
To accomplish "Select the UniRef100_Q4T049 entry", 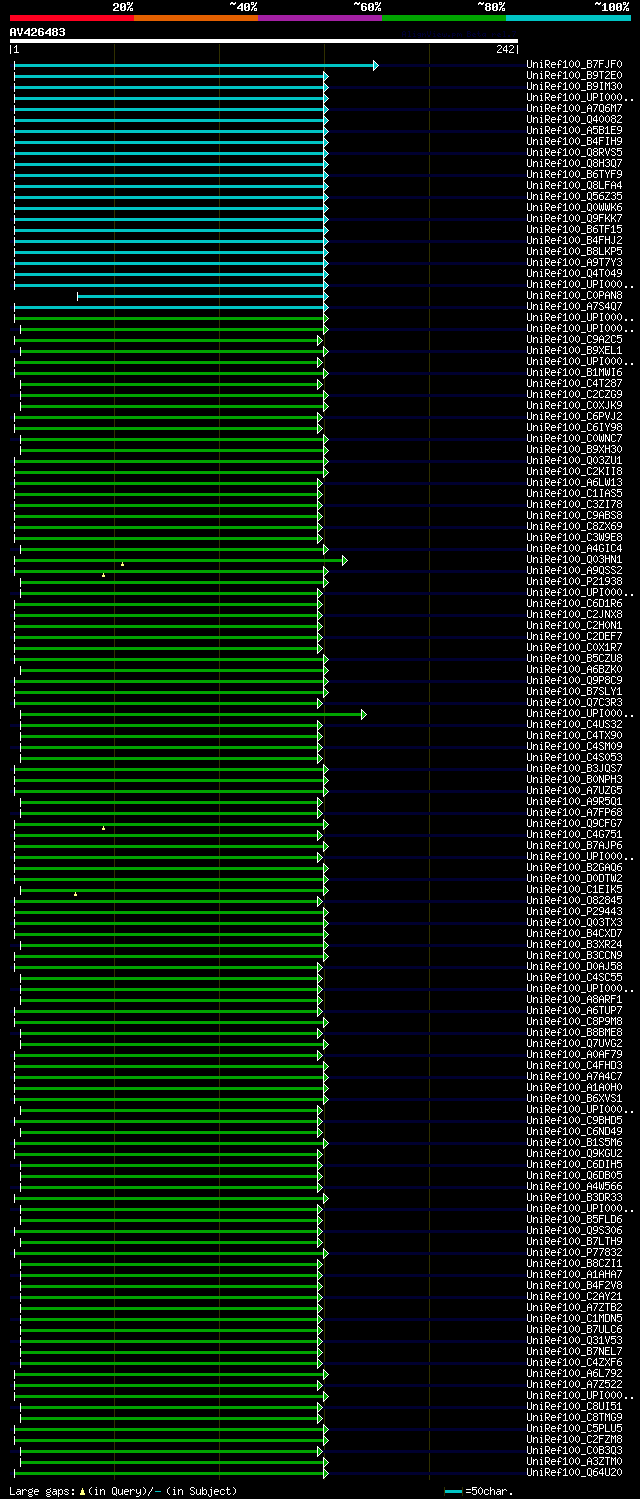I will 574,274.
